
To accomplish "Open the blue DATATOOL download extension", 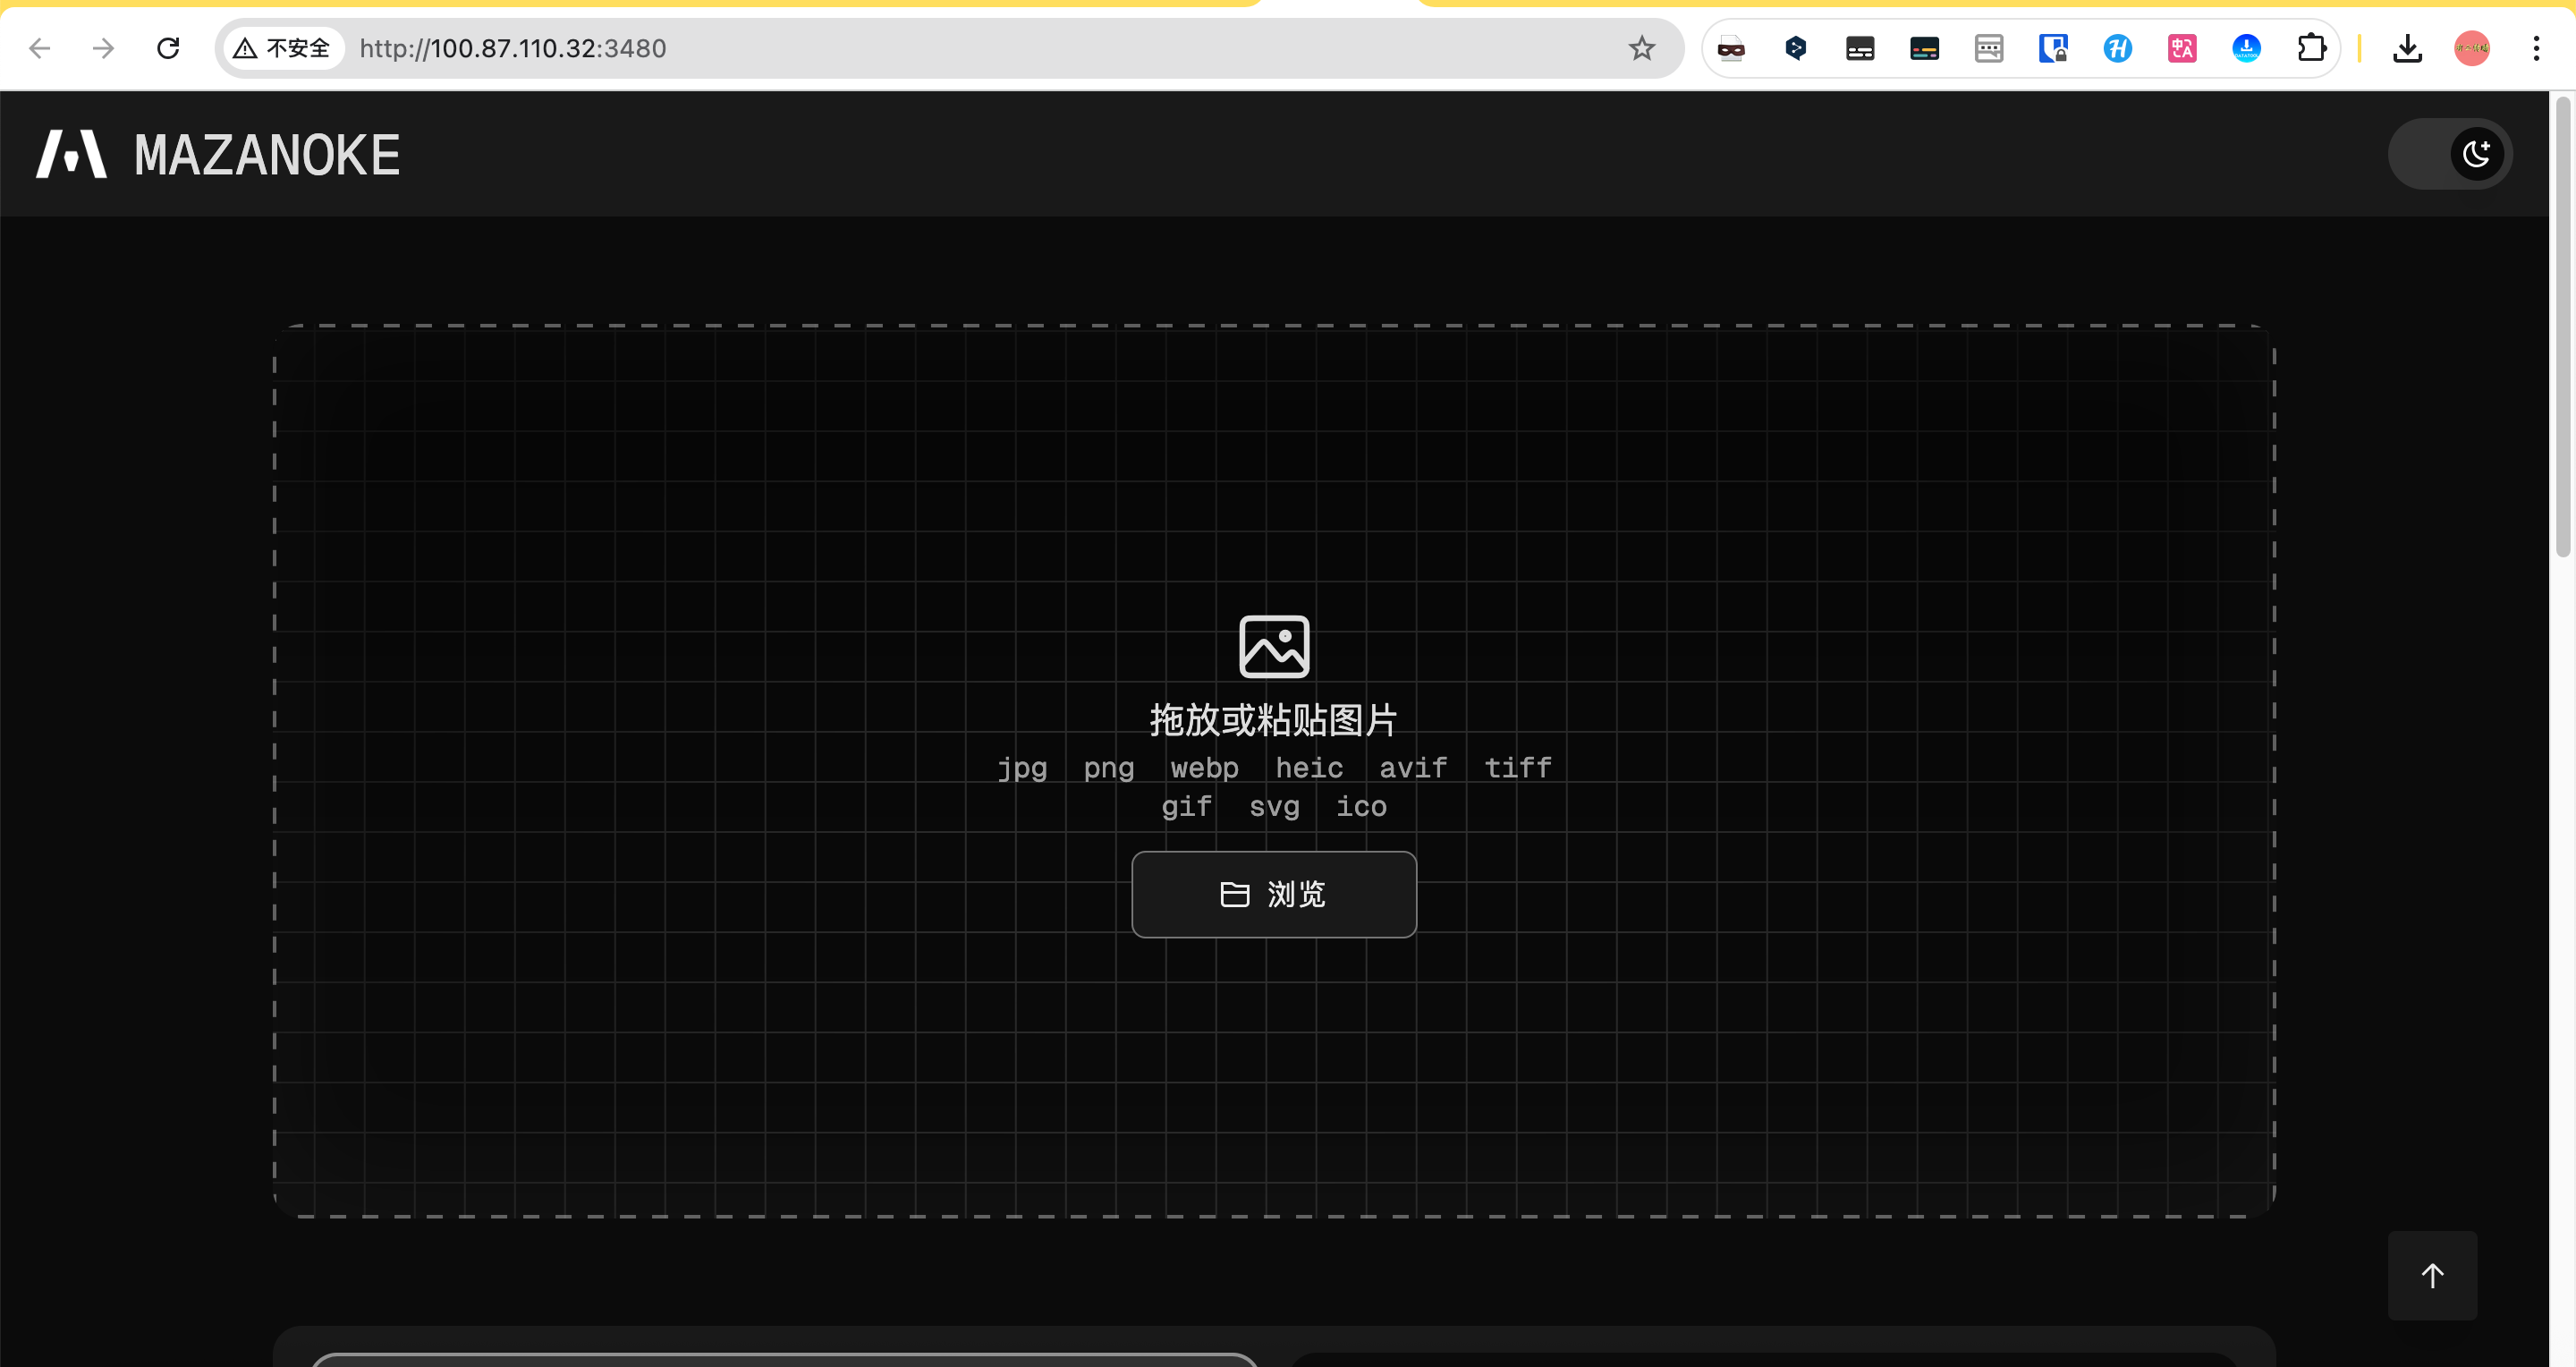I will [2246, 48].
